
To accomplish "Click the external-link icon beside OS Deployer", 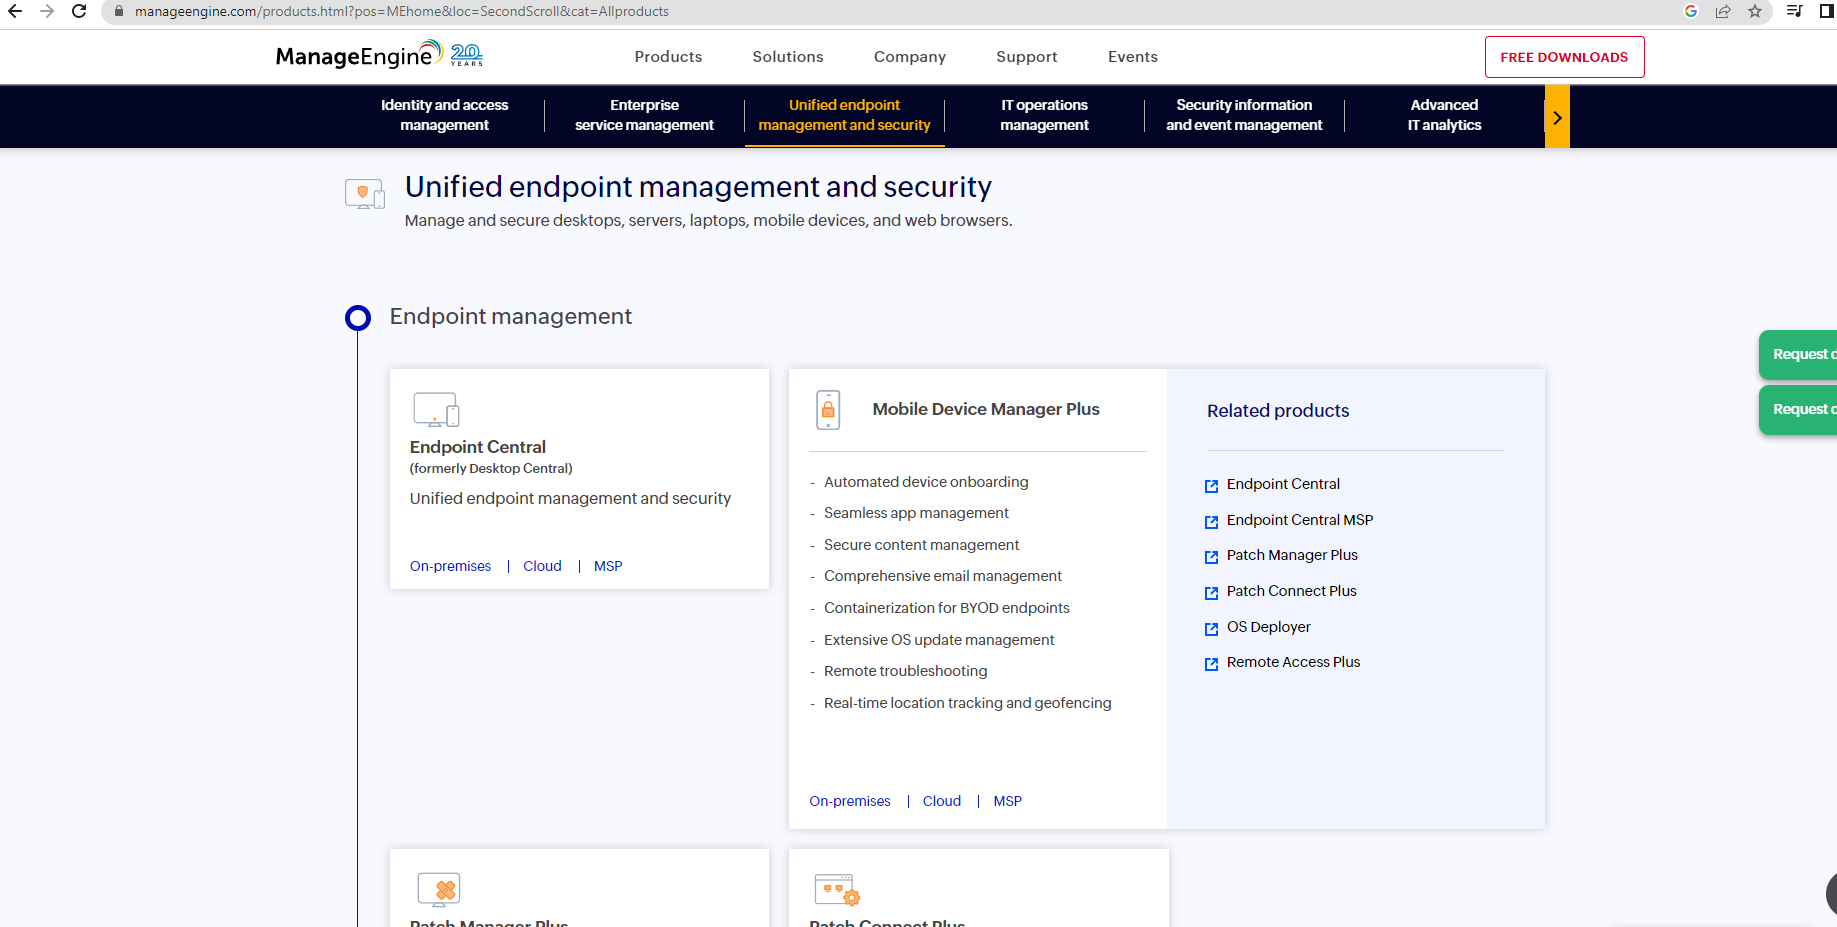I will tap(1210, 628).
